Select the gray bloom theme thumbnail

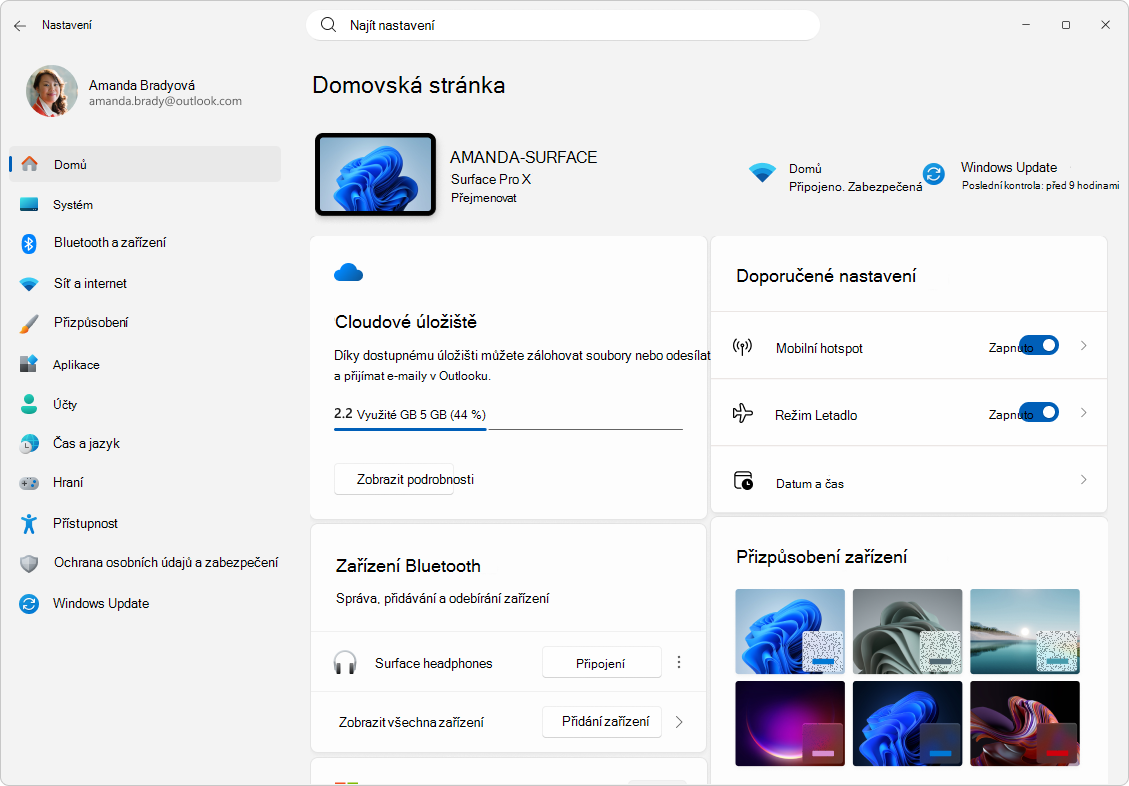tap(907, 631)
